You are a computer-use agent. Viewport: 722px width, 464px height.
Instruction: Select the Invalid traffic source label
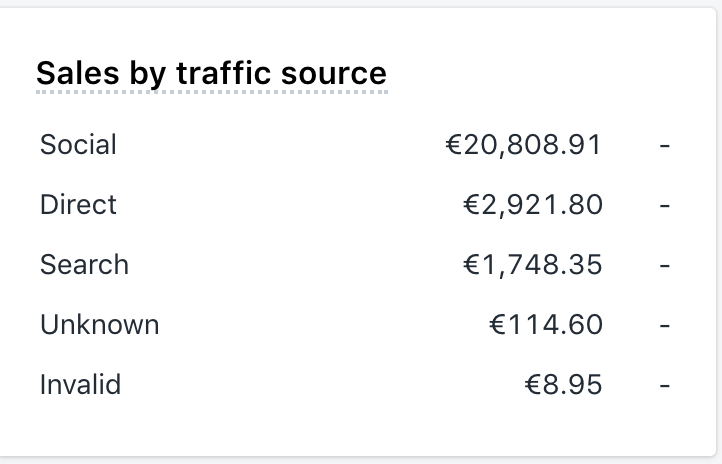pyautogui.click(x=80, y=384)
